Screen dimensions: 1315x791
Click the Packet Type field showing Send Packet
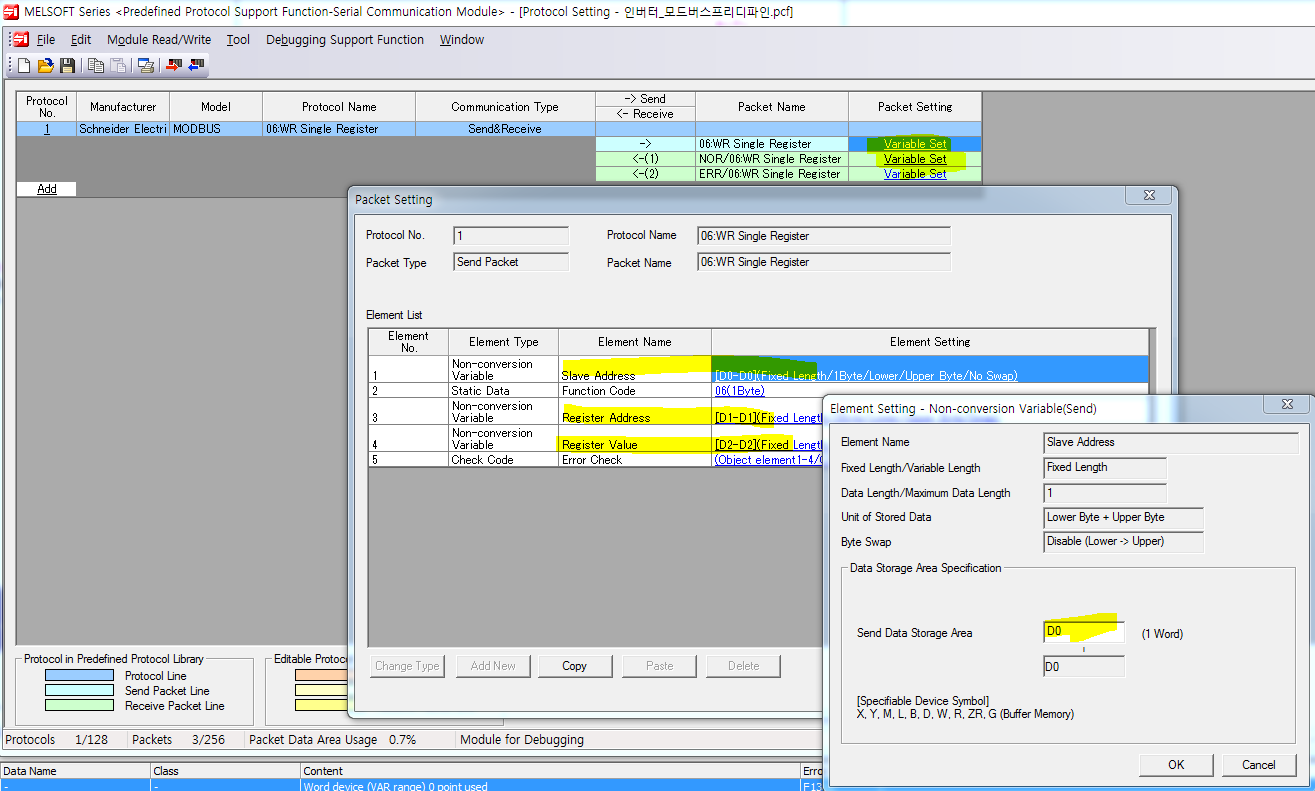coord(510,262)
